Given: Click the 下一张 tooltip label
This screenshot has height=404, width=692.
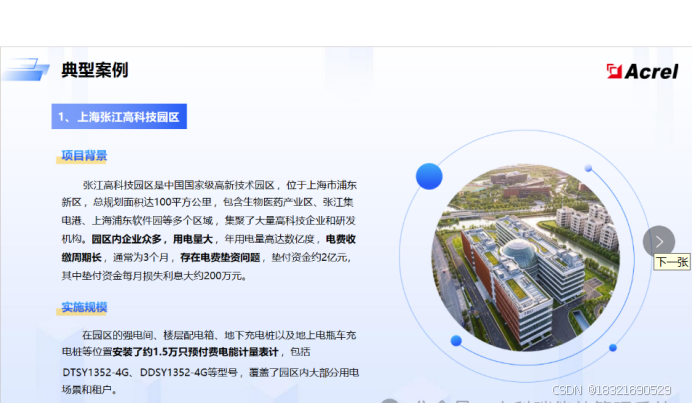Looking at the screenshot, I should coord(672,262).
